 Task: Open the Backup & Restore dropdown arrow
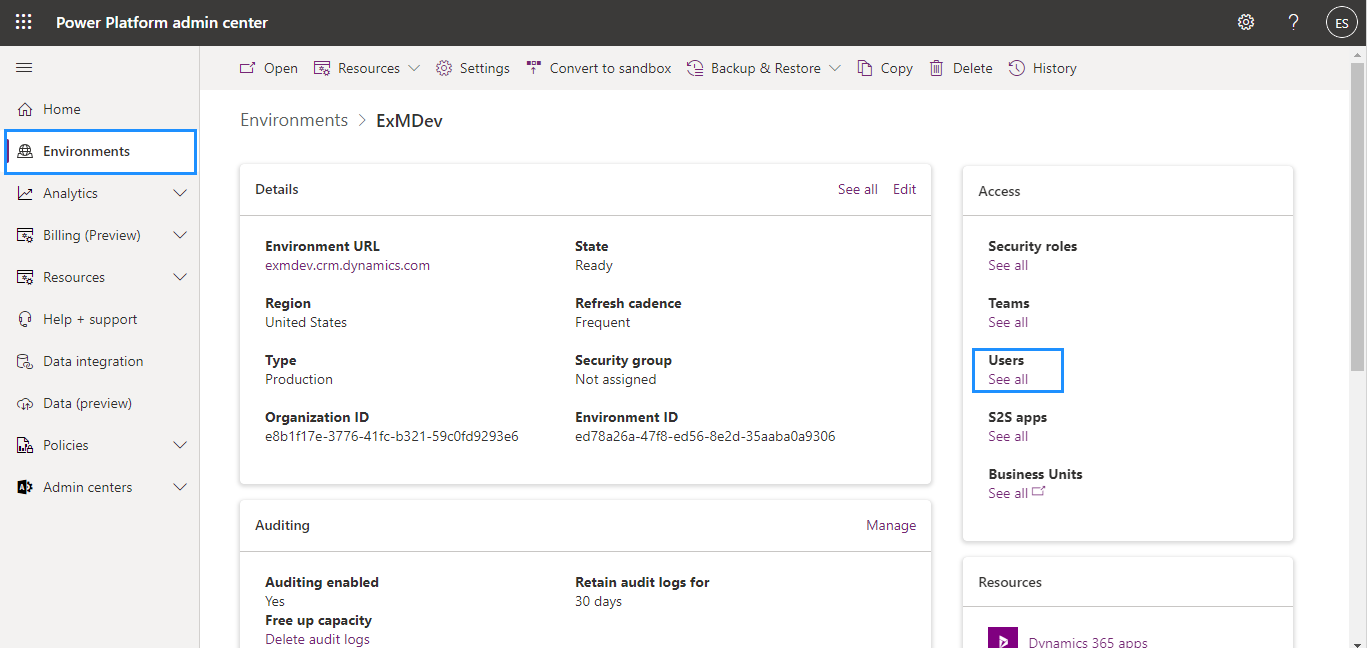pyautogui.click(x=835, y=68)
